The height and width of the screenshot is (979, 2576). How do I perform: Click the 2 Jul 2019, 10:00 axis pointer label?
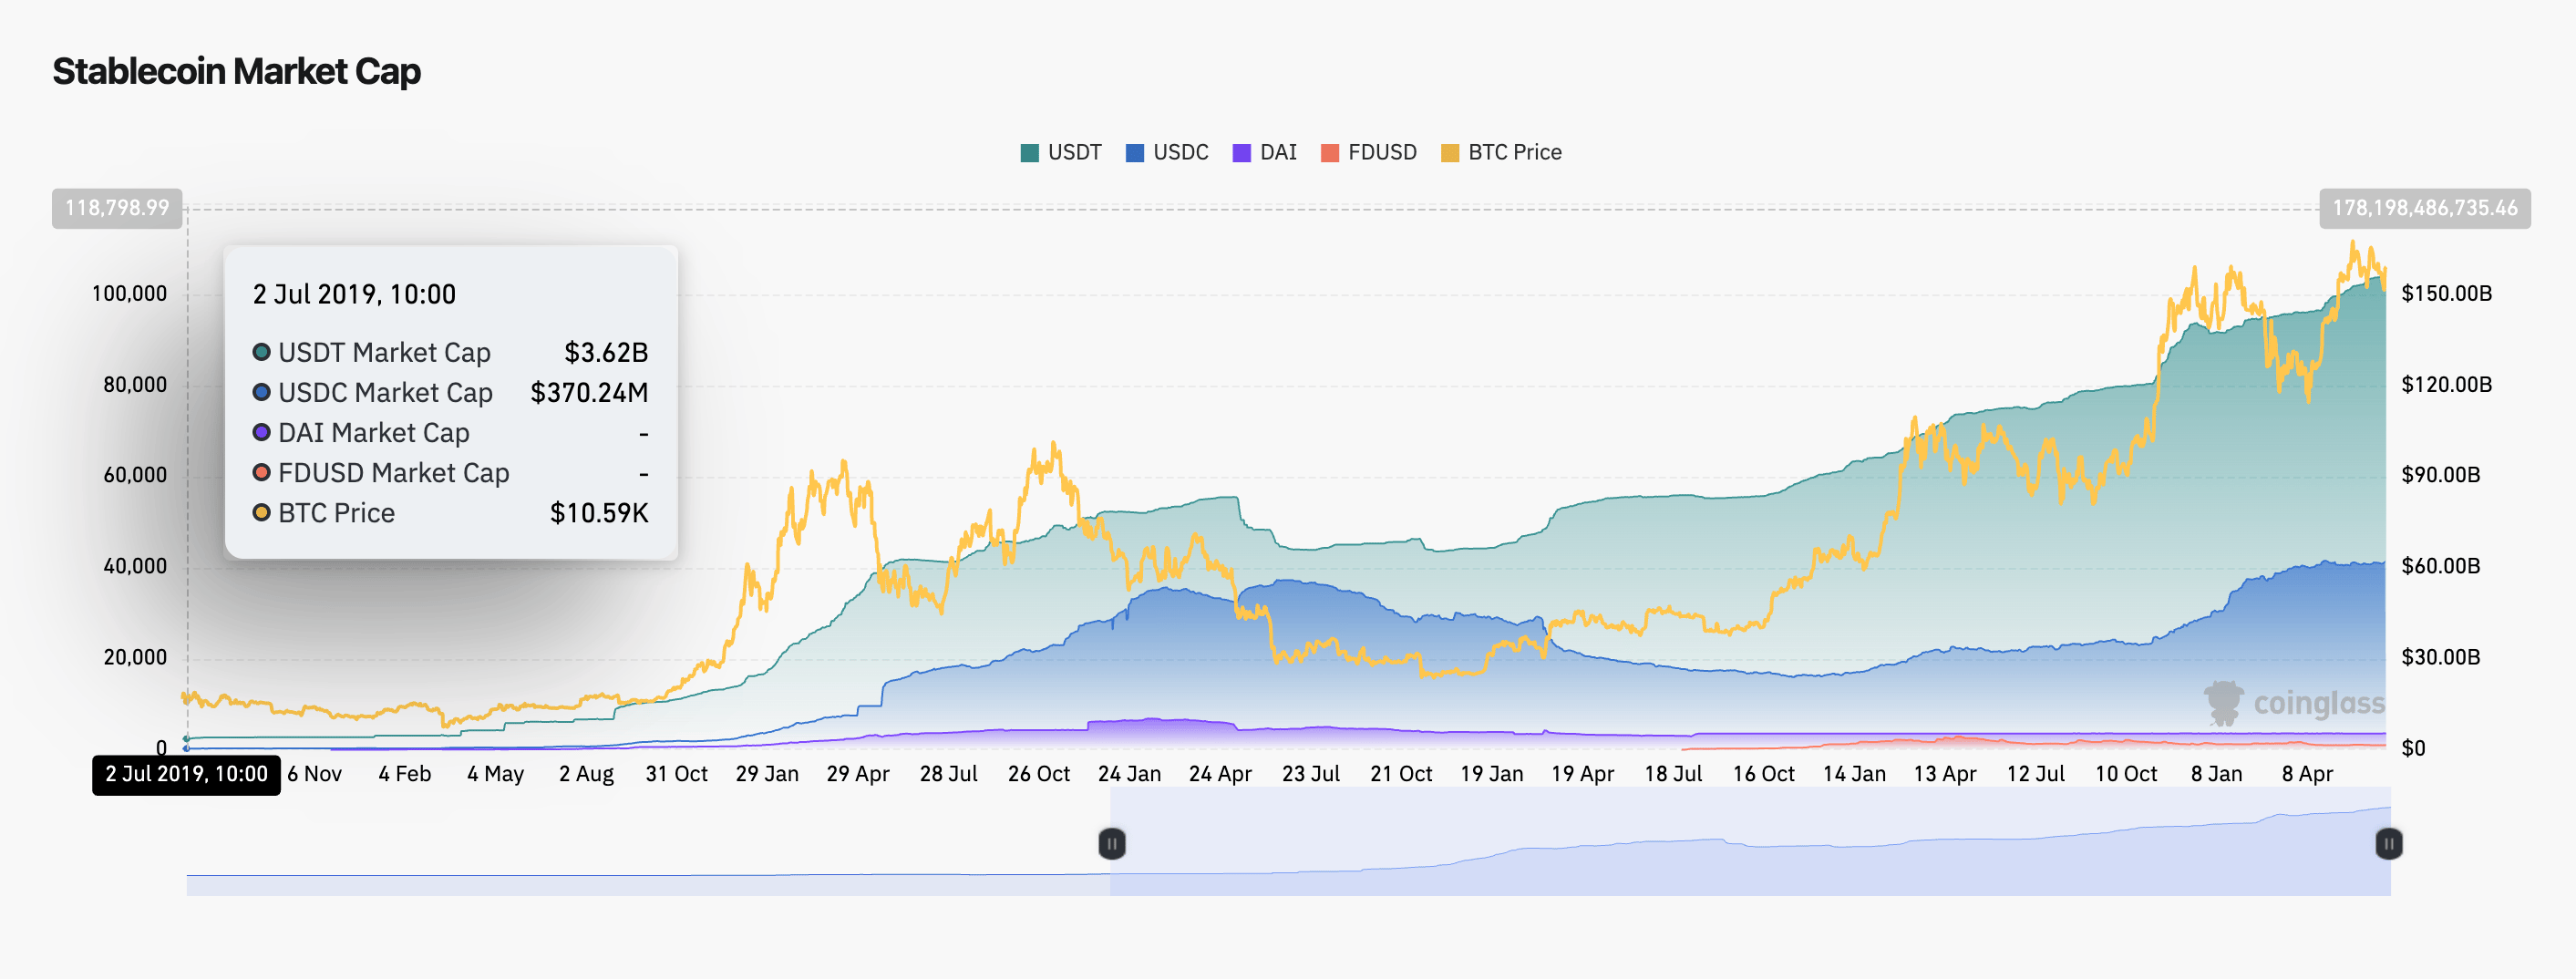click(x=186, y=775)
